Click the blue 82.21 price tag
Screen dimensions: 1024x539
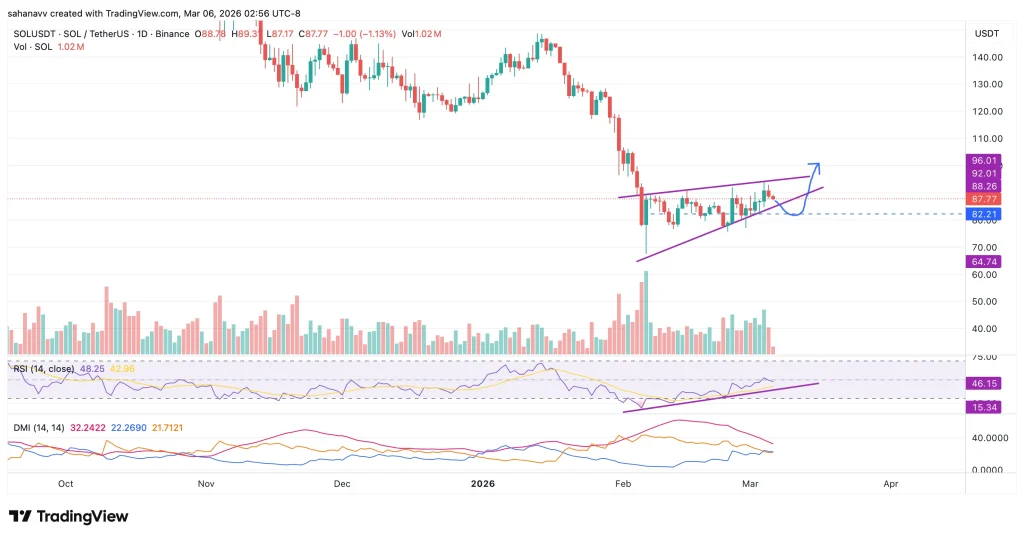pos(981,214)
